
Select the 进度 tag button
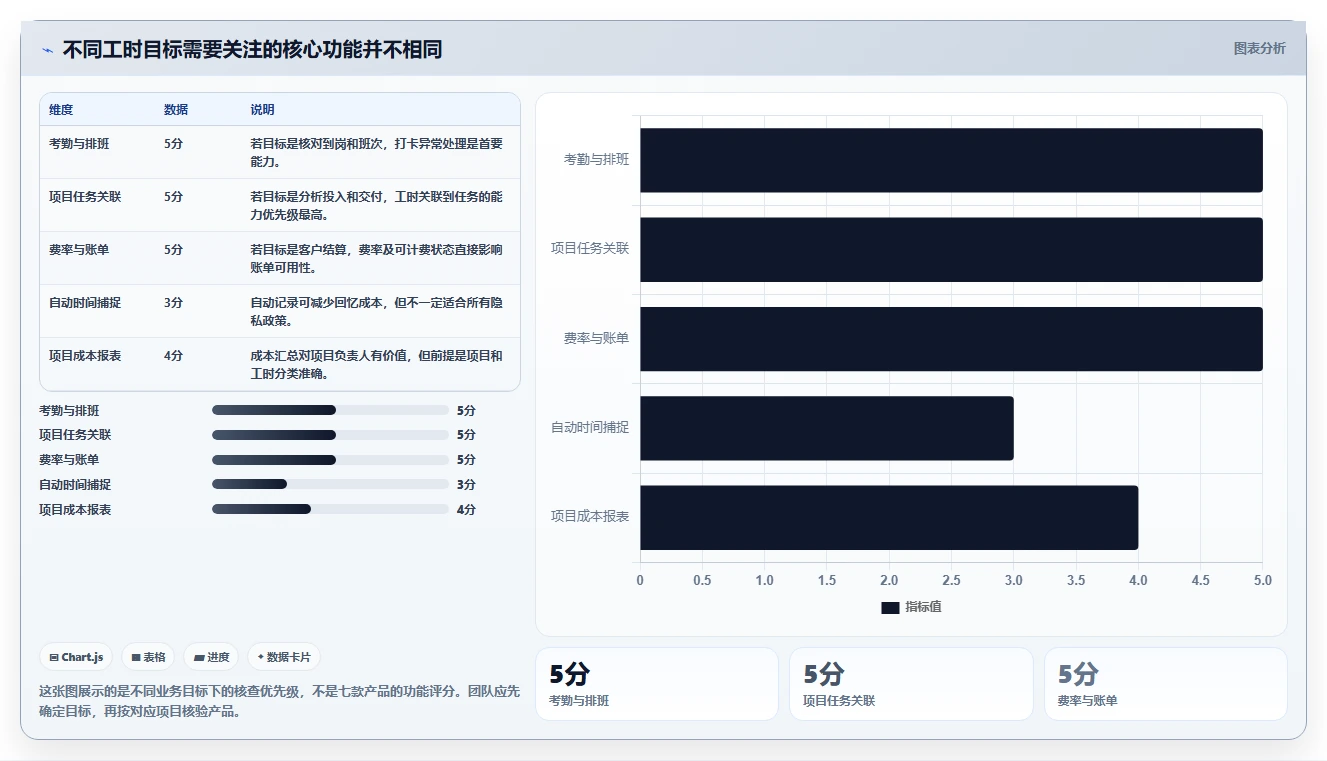211,657
